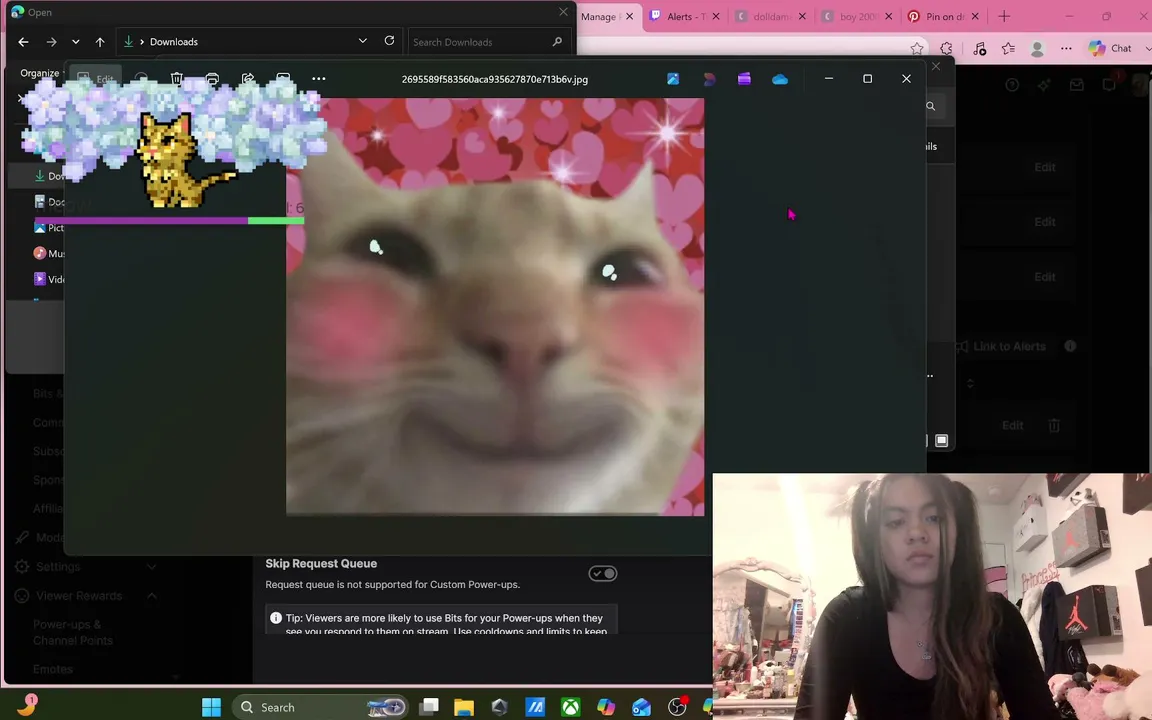1152x720 pixels.
Task: Open Clipchamp from Photos toolbar
Action: [x=744, y=79]
